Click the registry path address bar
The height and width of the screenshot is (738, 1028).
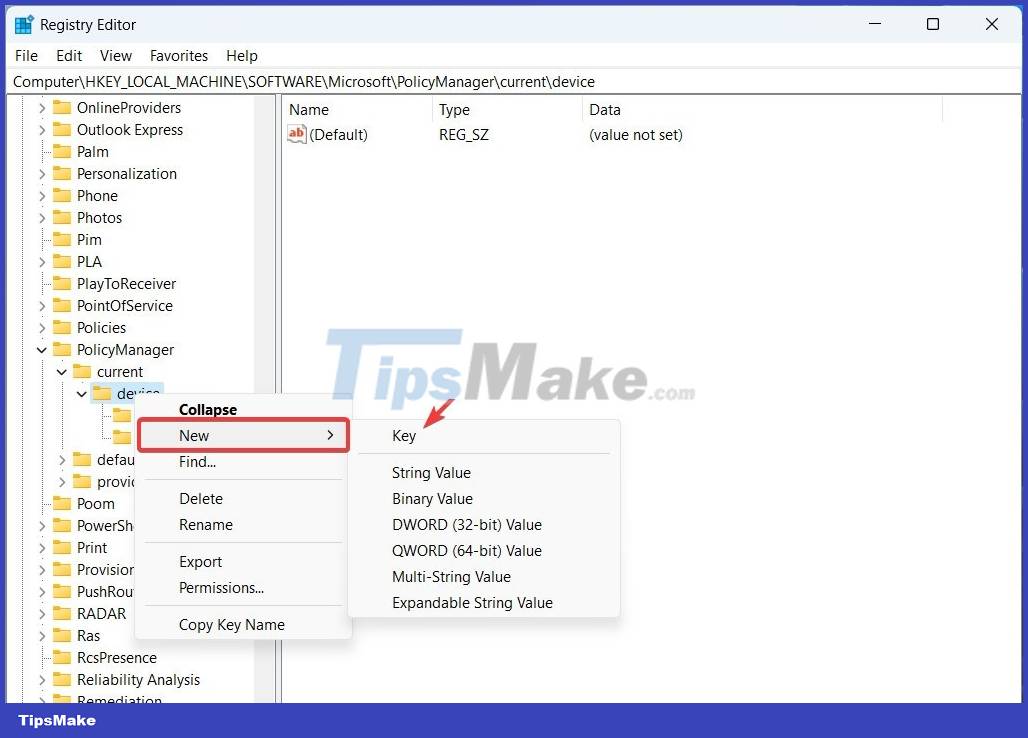(514, 82)
